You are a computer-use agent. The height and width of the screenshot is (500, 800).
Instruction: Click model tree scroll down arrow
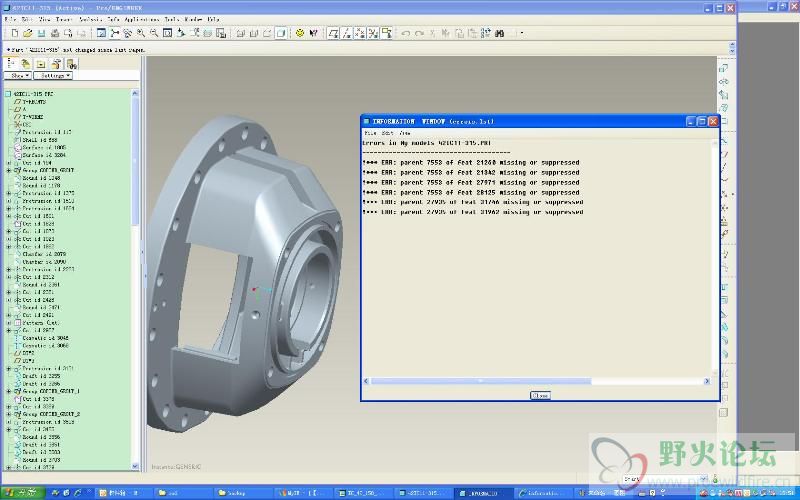(135, 466)
